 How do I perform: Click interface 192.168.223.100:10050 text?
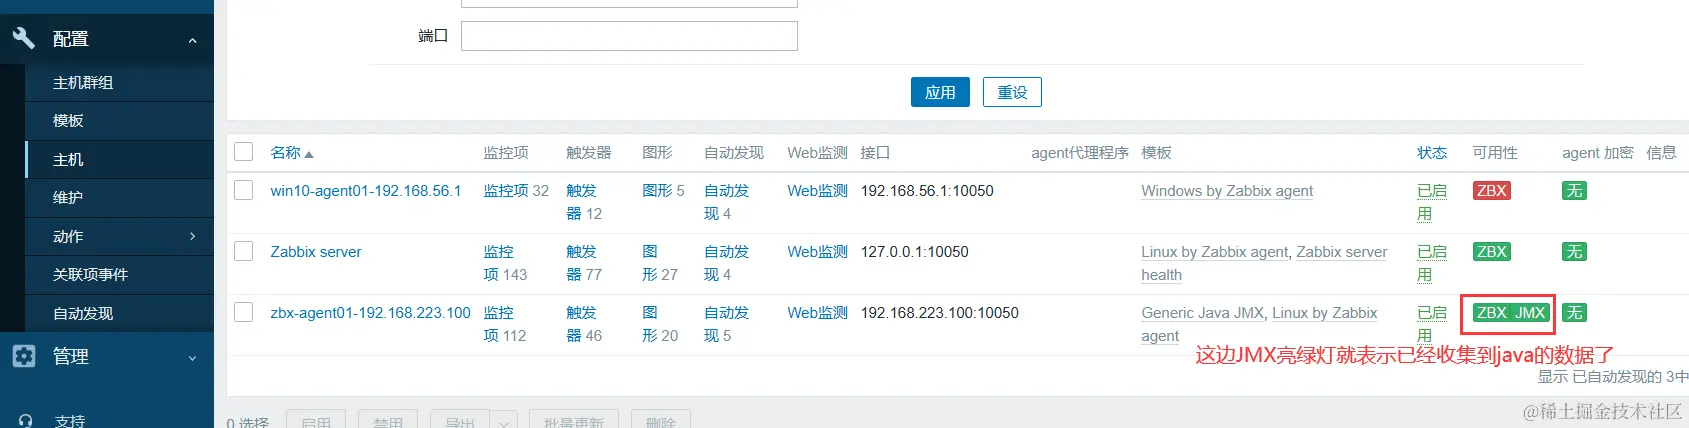(x=939, y=313)
